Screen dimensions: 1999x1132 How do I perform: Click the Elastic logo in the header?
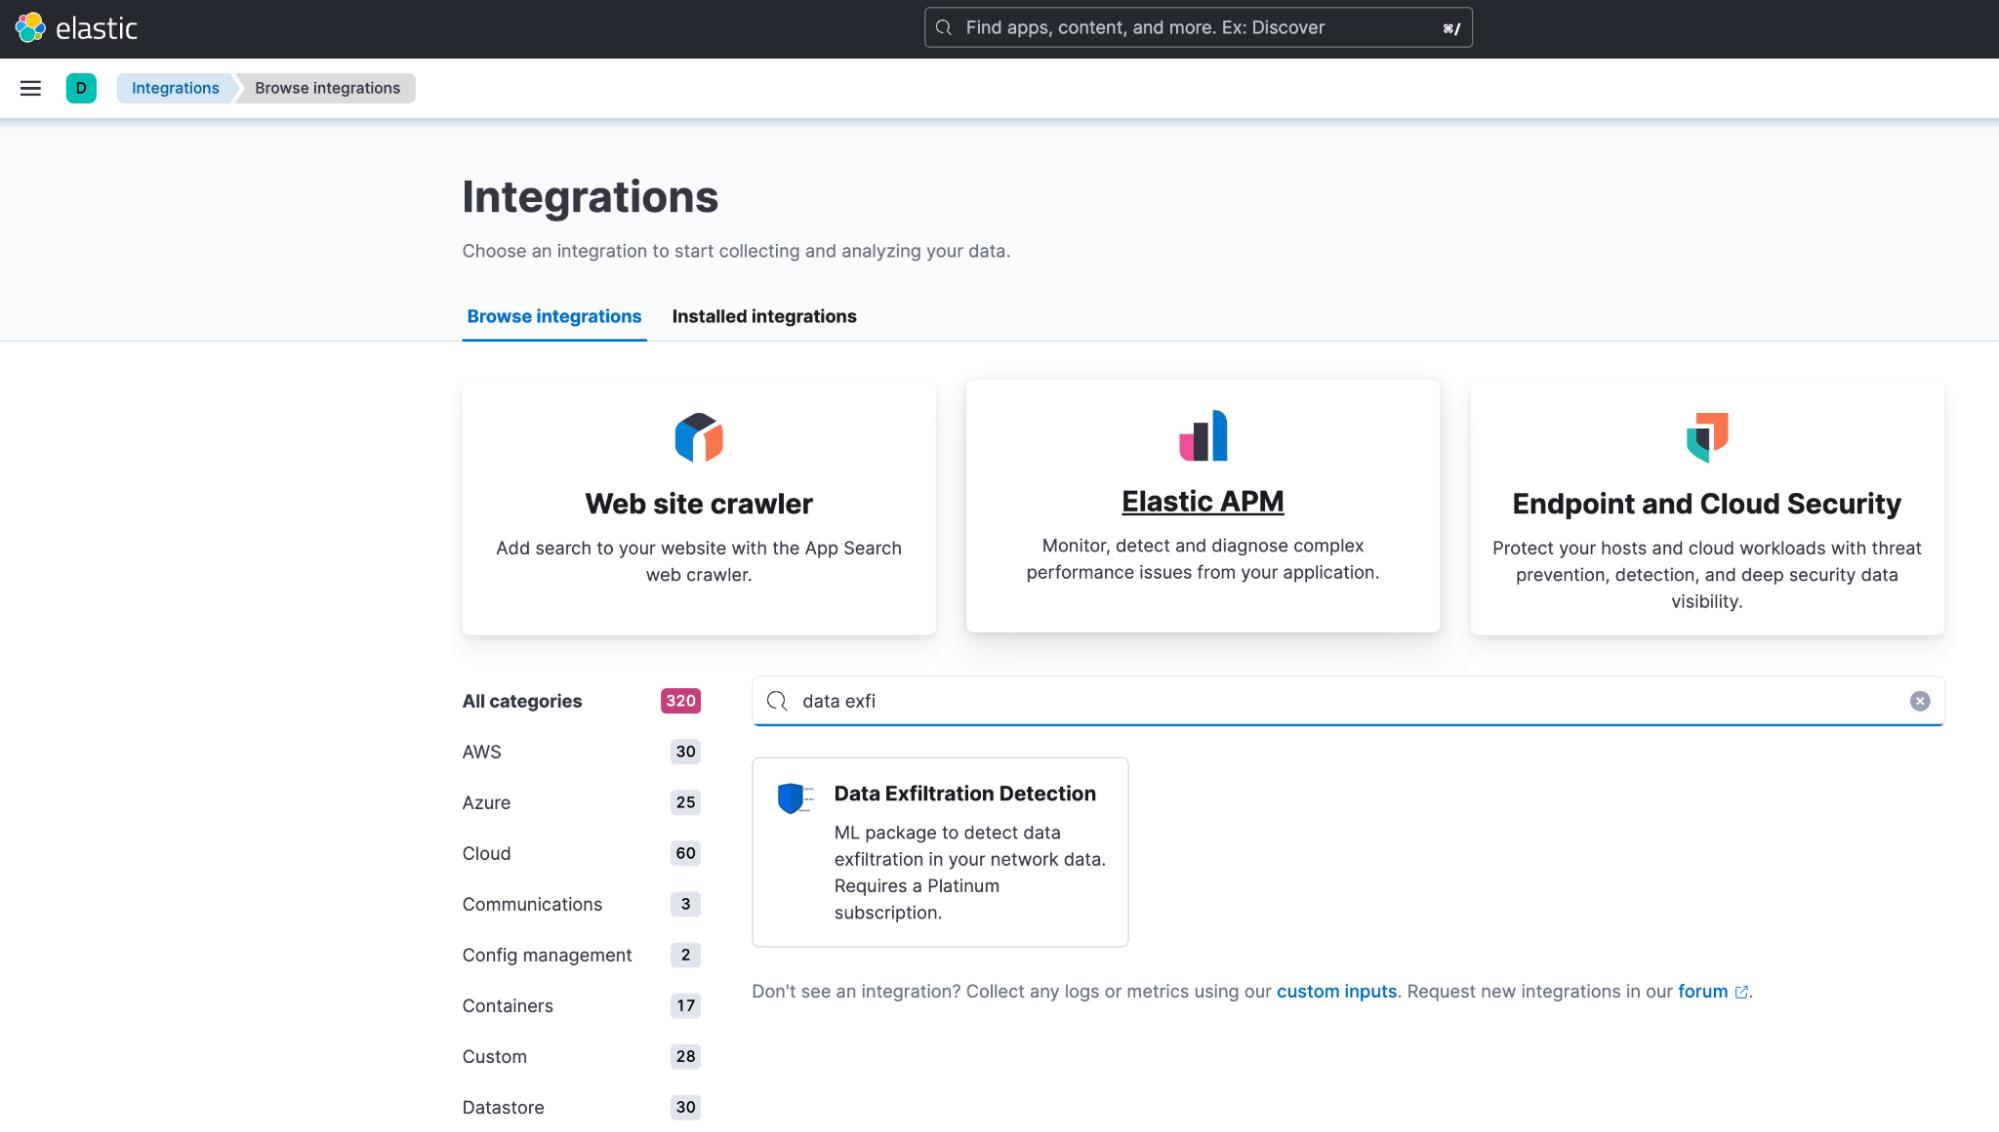tap(77, 28)
